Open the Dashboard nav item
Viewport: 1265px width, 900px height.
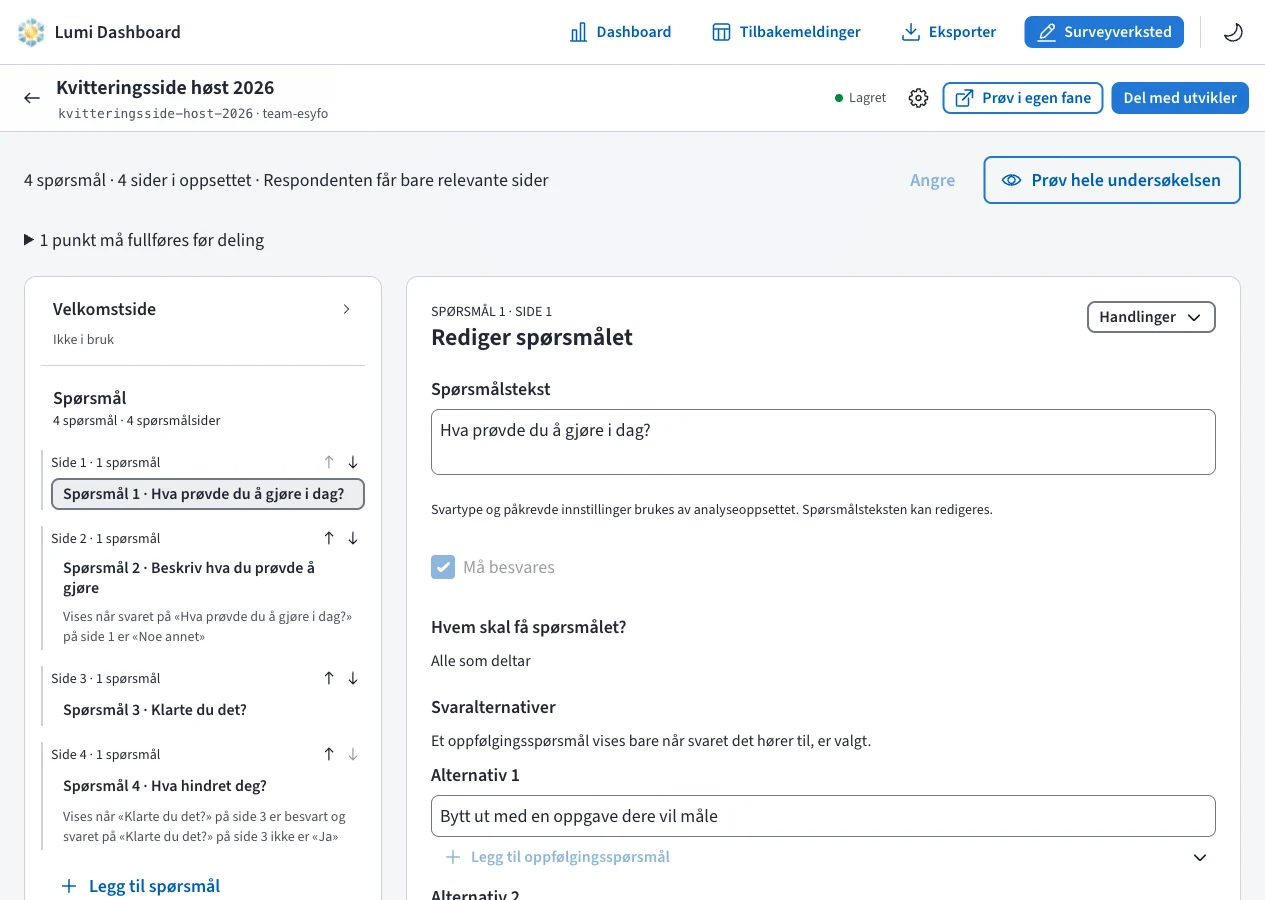pos(621,32)
